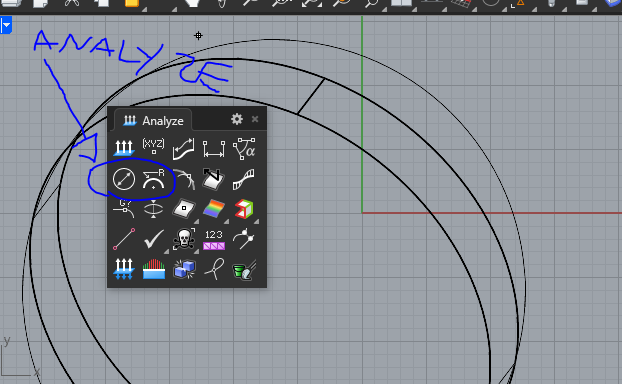Click the line with pink endpoints icon
Screen dimensions: 622x384
(124, 239)
